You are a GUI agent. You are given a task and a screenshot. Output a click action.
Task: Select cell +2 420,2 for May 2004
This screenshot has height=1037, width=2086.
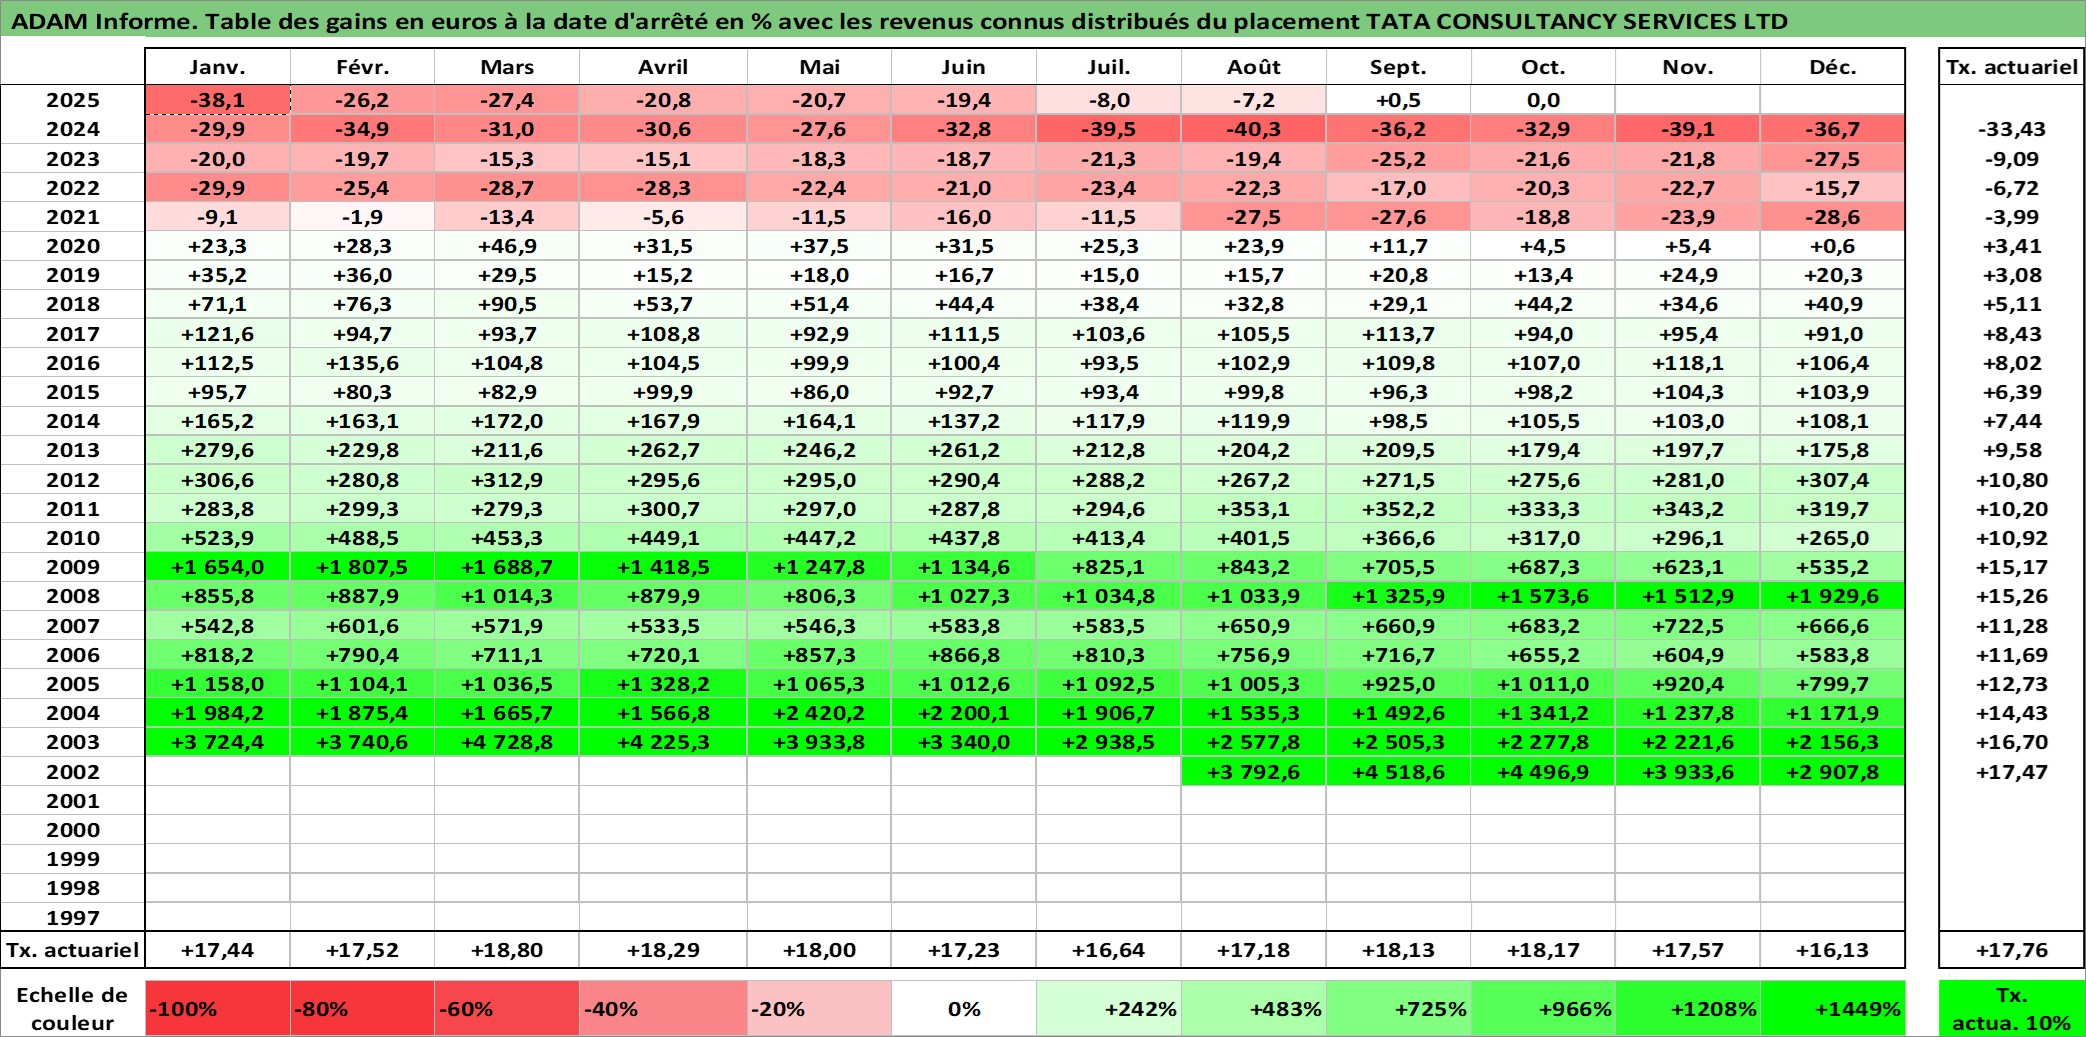[x=819, y=713]
